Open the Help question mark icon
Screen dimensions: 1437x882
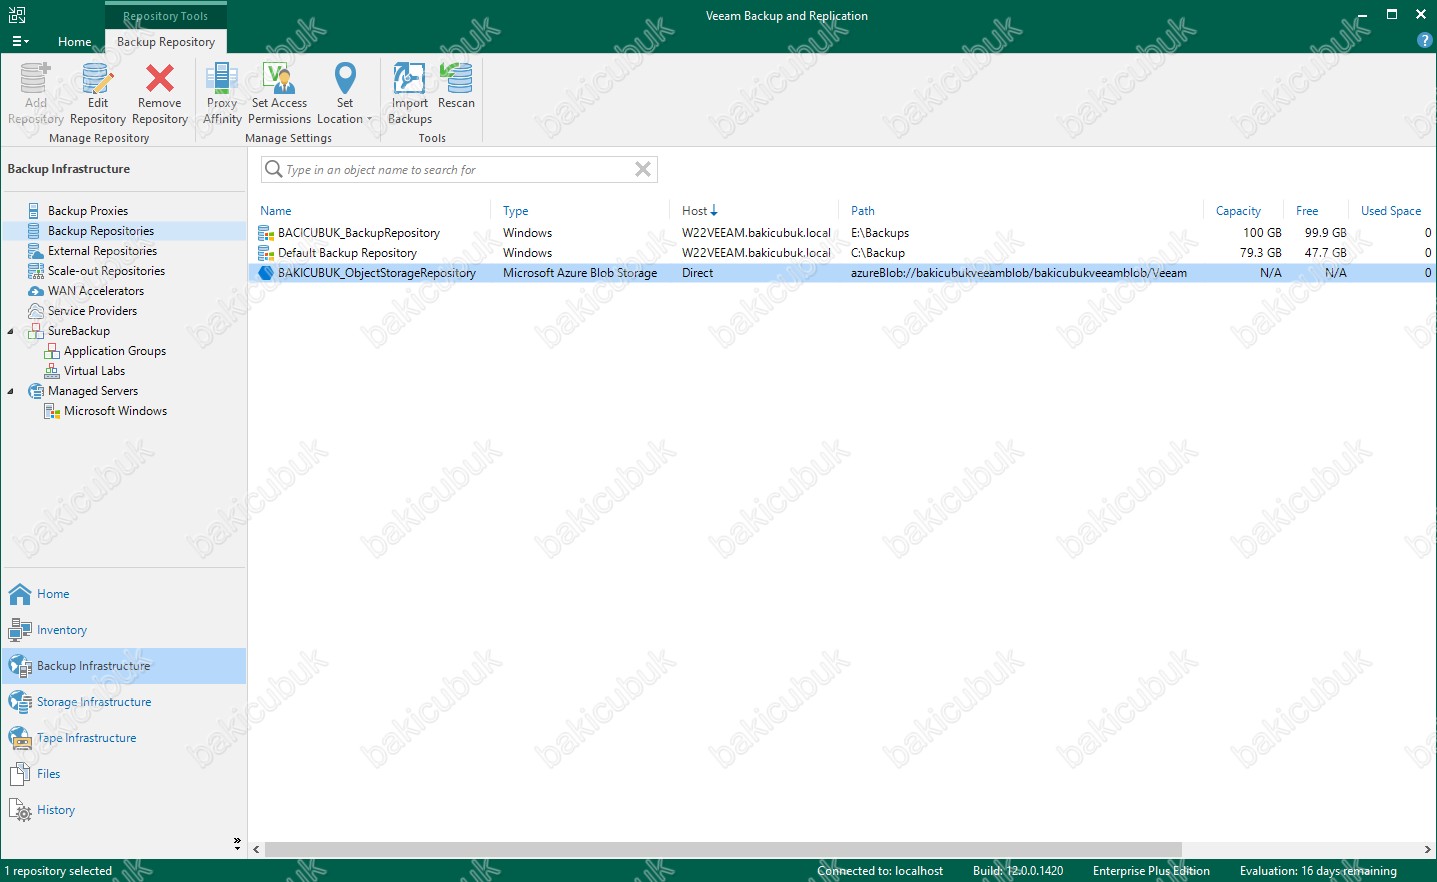point(1425,40)
